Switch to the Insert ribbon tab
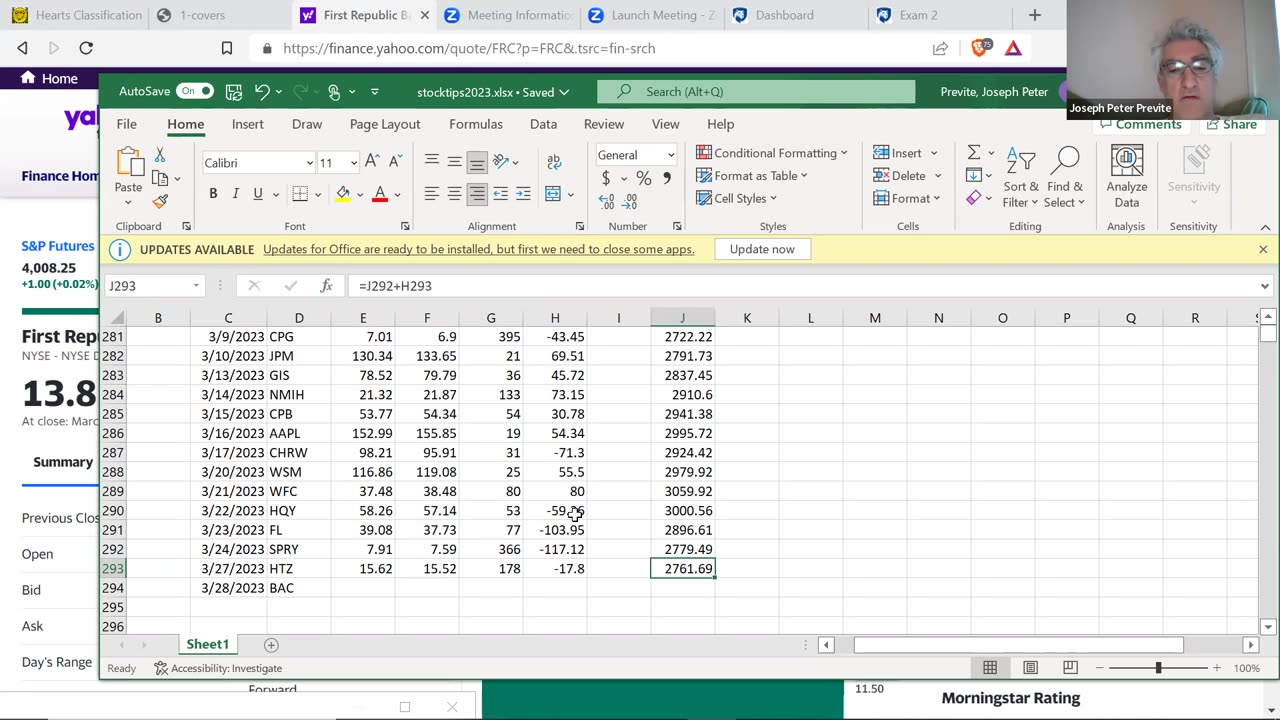Screen dimensions: 1280x720 tap(248, 124)
